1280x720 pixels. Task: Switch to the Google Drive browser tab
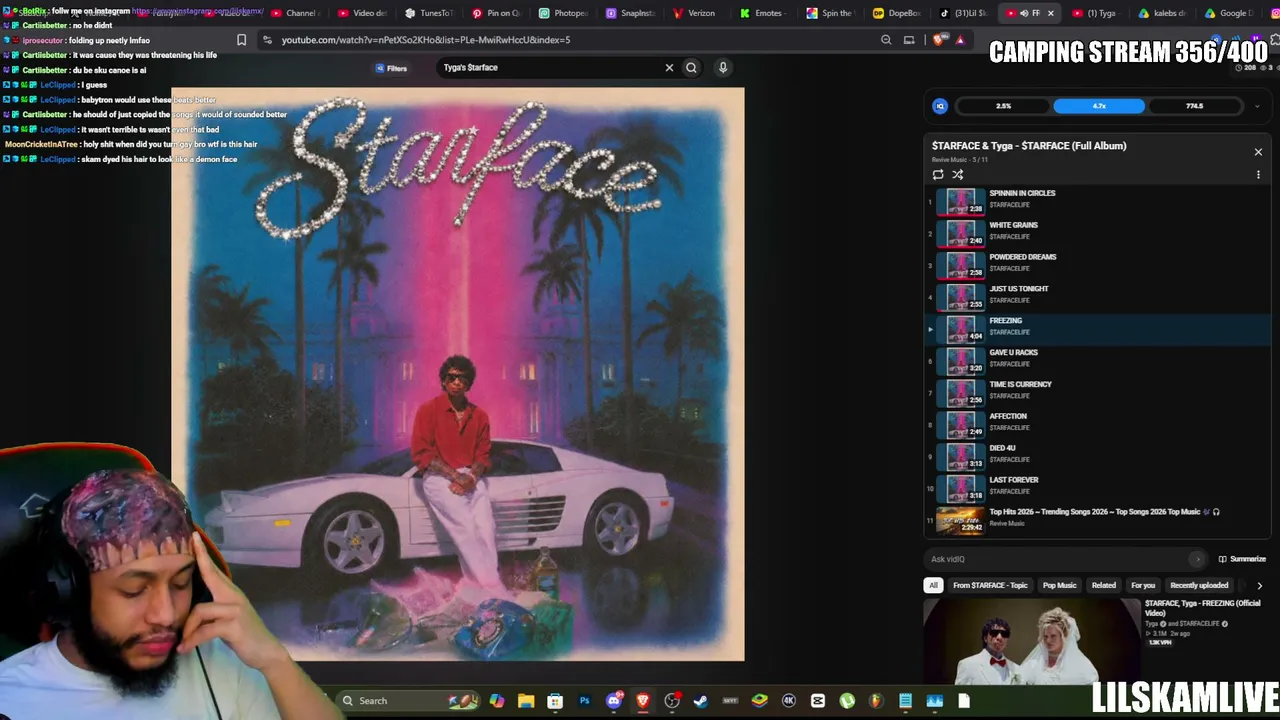coord(1229,13)
